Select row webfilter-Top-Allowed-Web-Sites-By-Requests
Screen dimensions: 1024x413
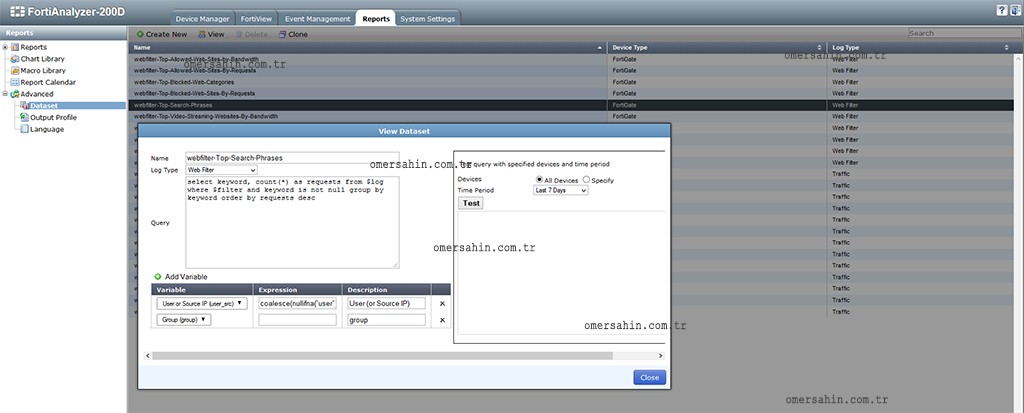point(571,71)
